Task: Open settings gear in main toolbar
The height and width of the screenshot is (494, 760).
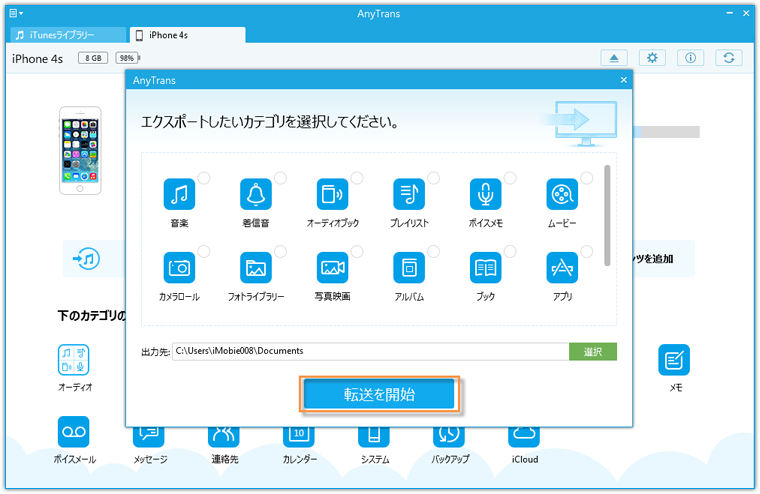Action: click(652, 58)
